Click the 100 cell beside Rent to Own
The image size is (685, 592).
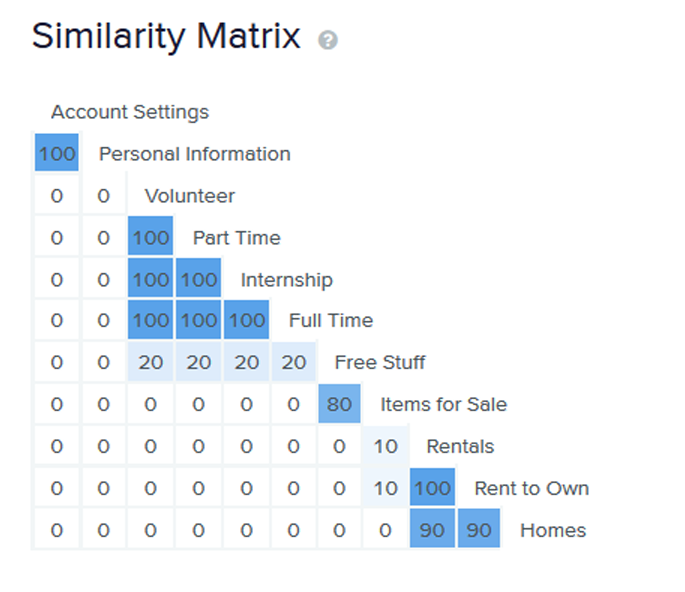(432, 487)
